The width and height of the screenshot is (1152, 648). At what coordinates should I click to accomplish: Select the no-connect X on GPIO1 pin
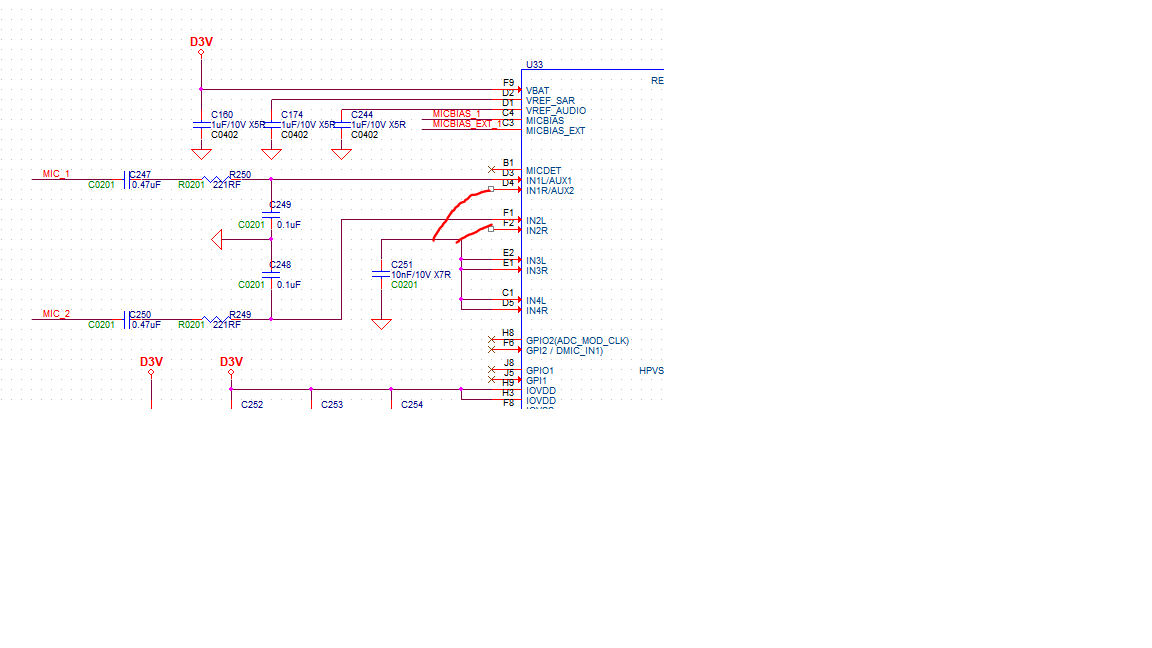pos(492,370)
